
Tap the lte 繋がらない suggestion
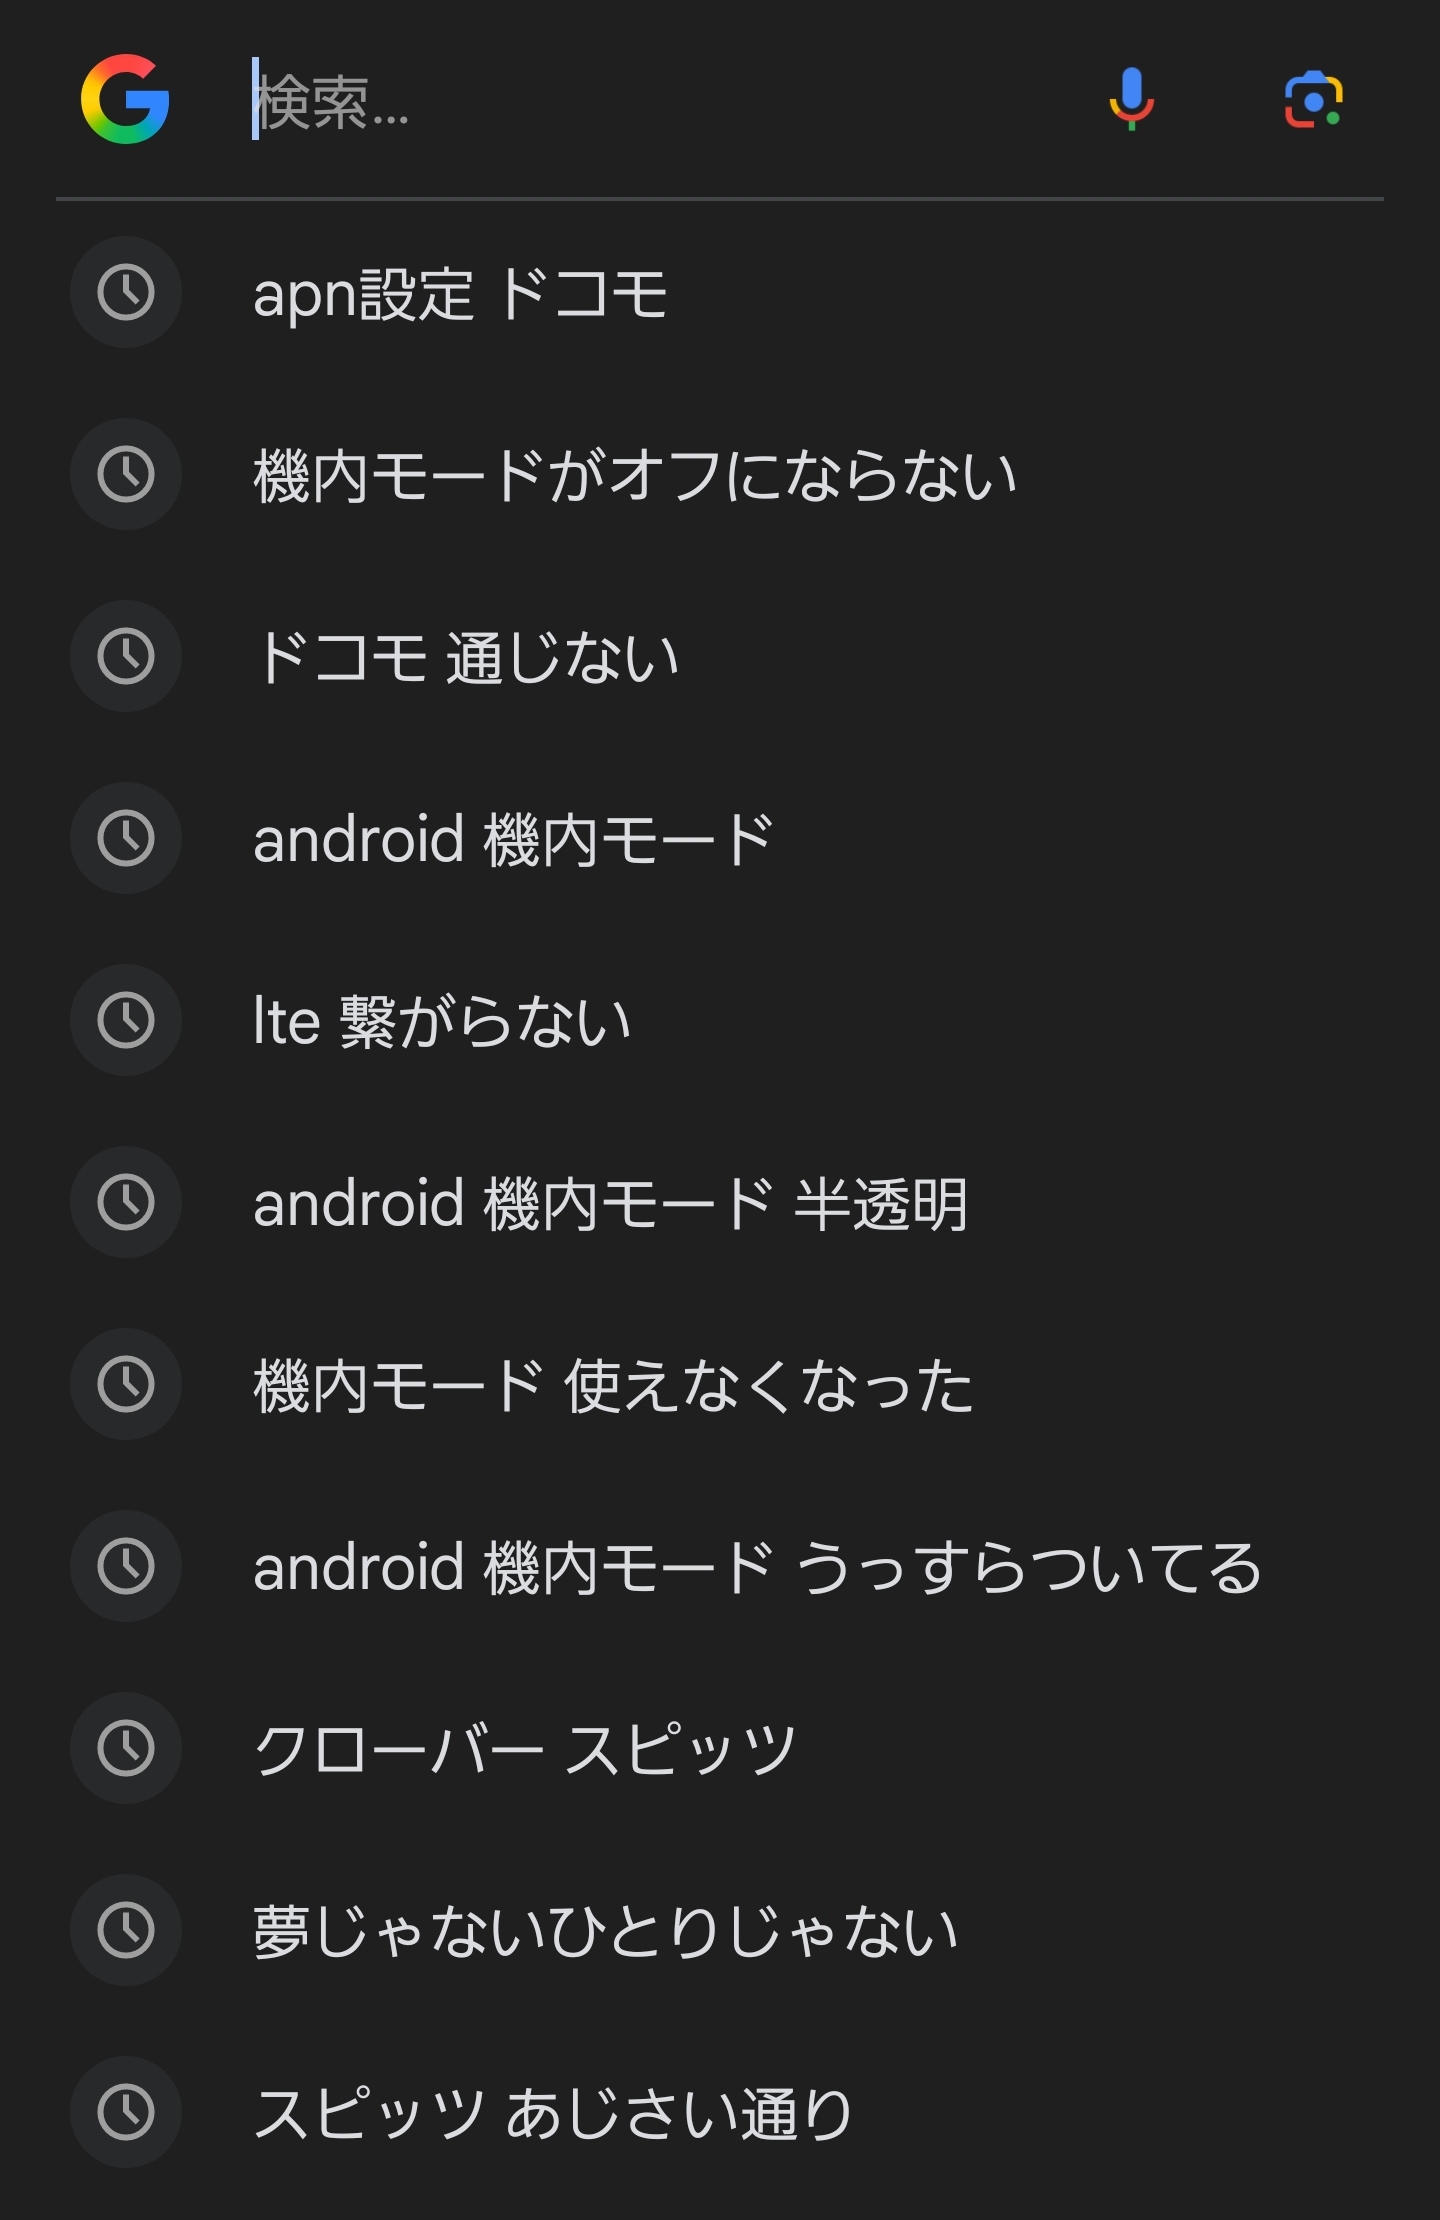click(442, 1022)
